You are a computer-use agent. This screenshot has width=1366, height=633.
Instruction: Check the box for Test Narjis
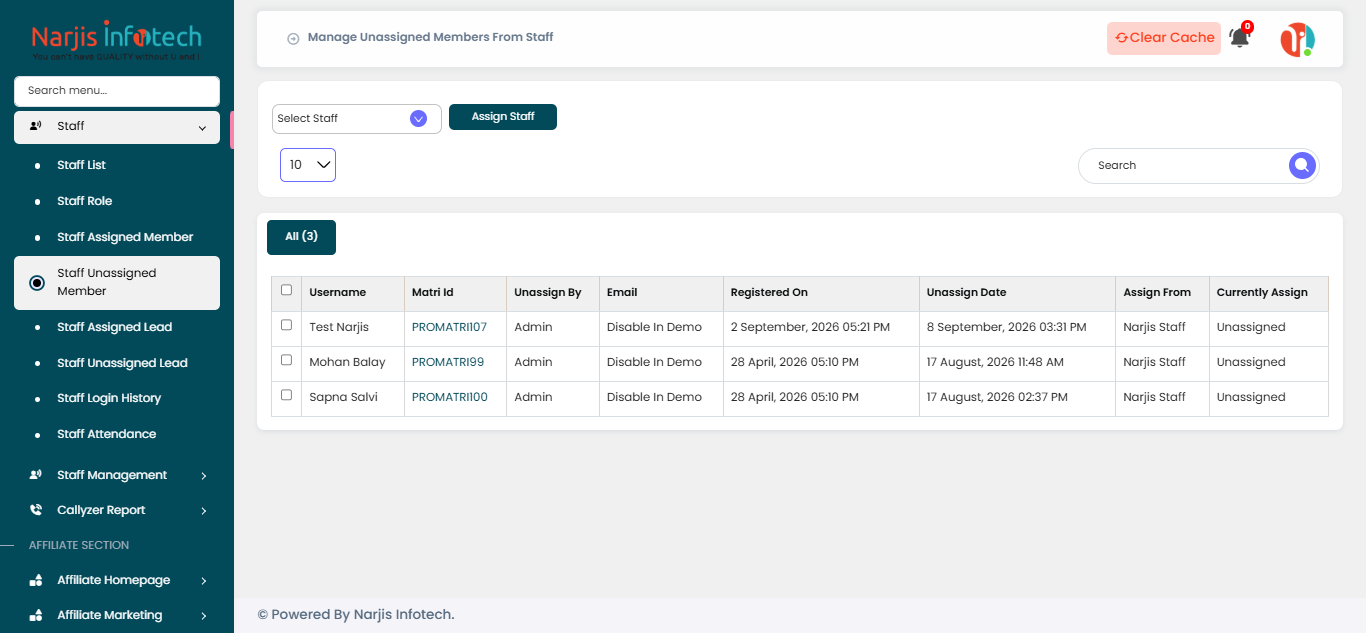[x=287, y=325]
